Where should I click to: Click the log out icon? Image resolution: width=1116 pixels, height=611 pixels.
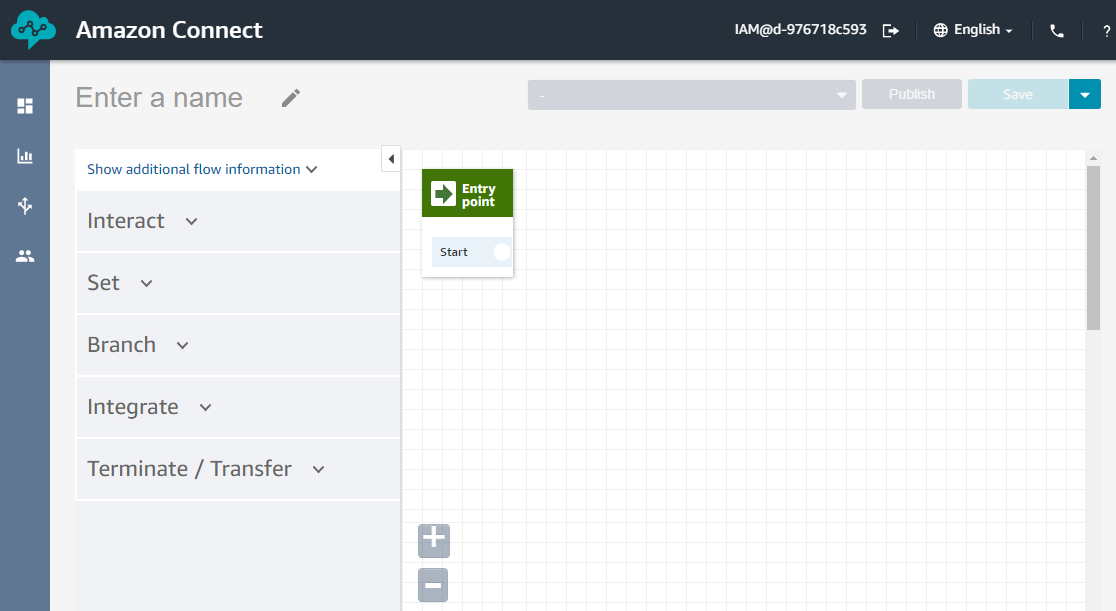pyautogui.click(x=890, y=31)
